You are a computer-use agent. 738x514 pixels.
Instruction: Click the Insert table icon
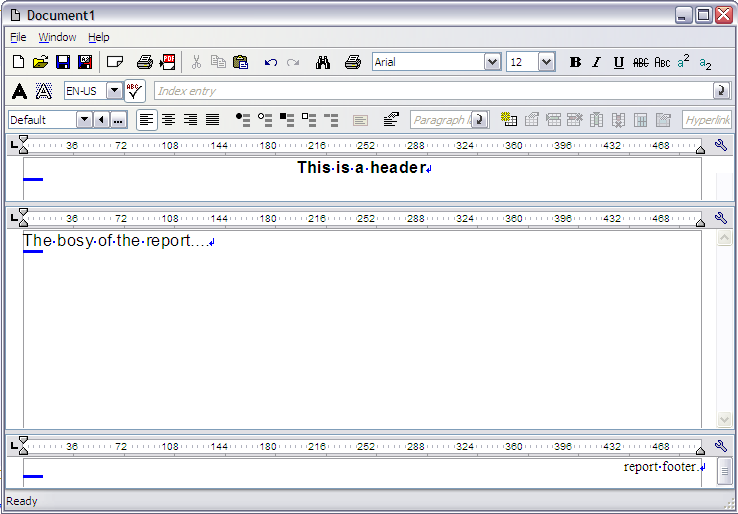pyautogui.click(x=509, y=120)
